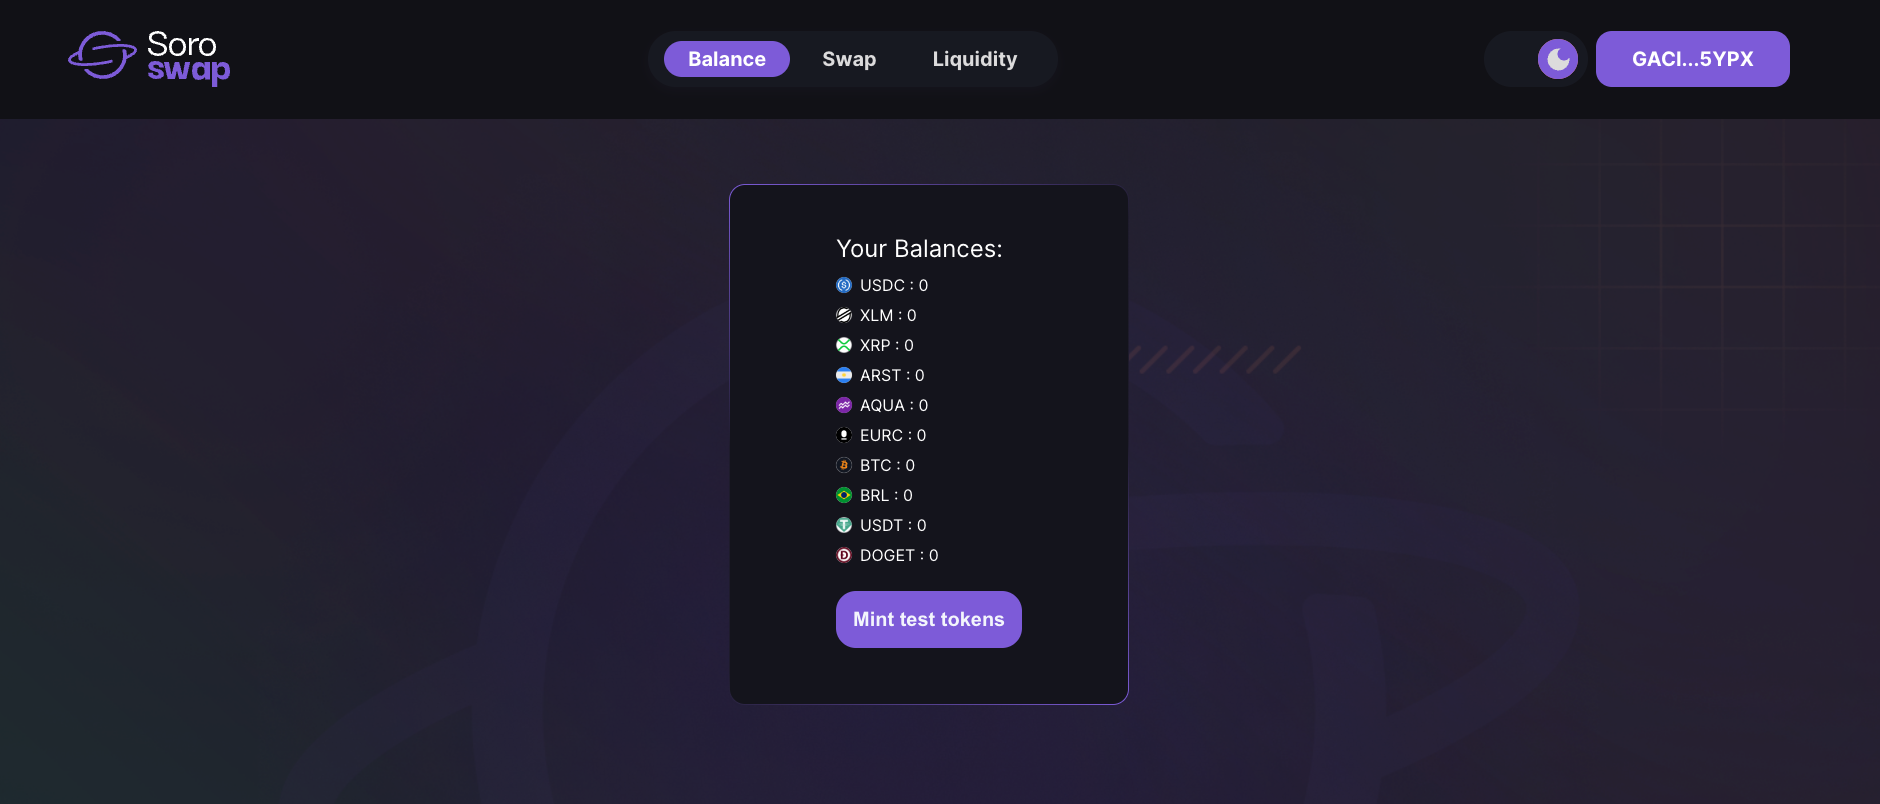Click the USDC token icon
This screenshot has width=1880, height=804.
point(844,285)
